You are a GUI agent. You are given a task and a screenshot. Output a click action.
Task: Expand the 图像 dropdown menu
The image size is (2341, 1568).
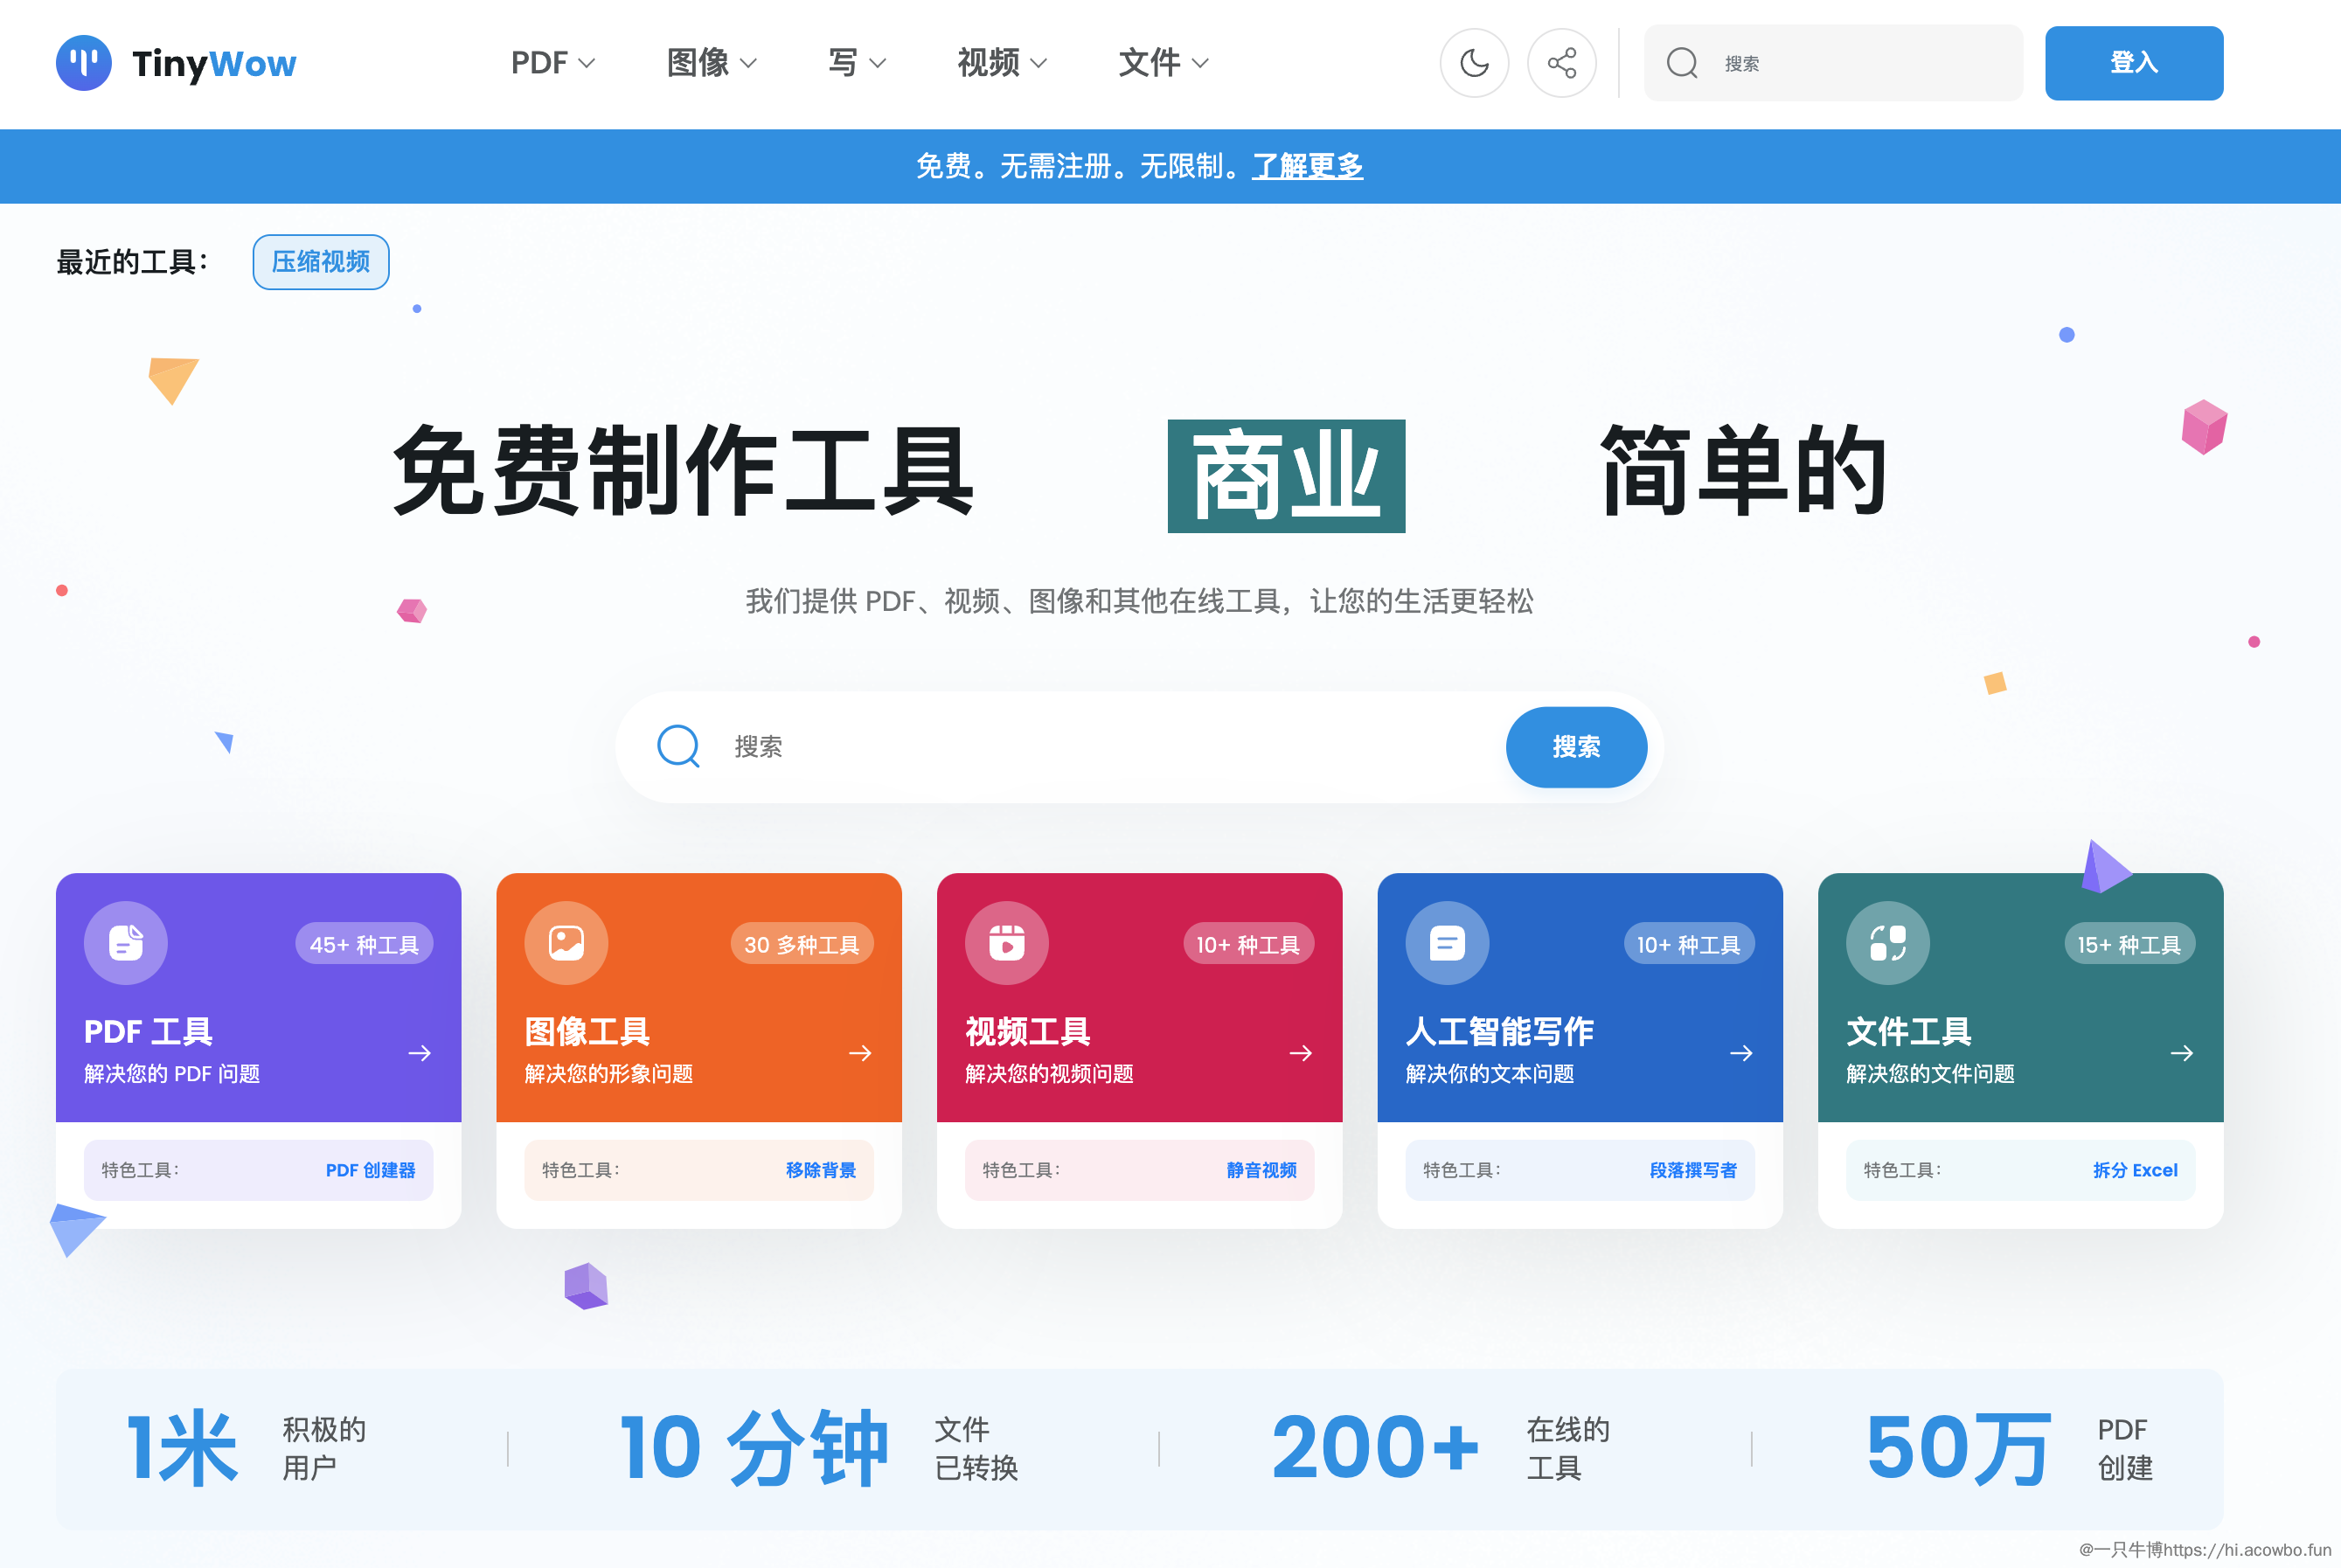[711, 63]
